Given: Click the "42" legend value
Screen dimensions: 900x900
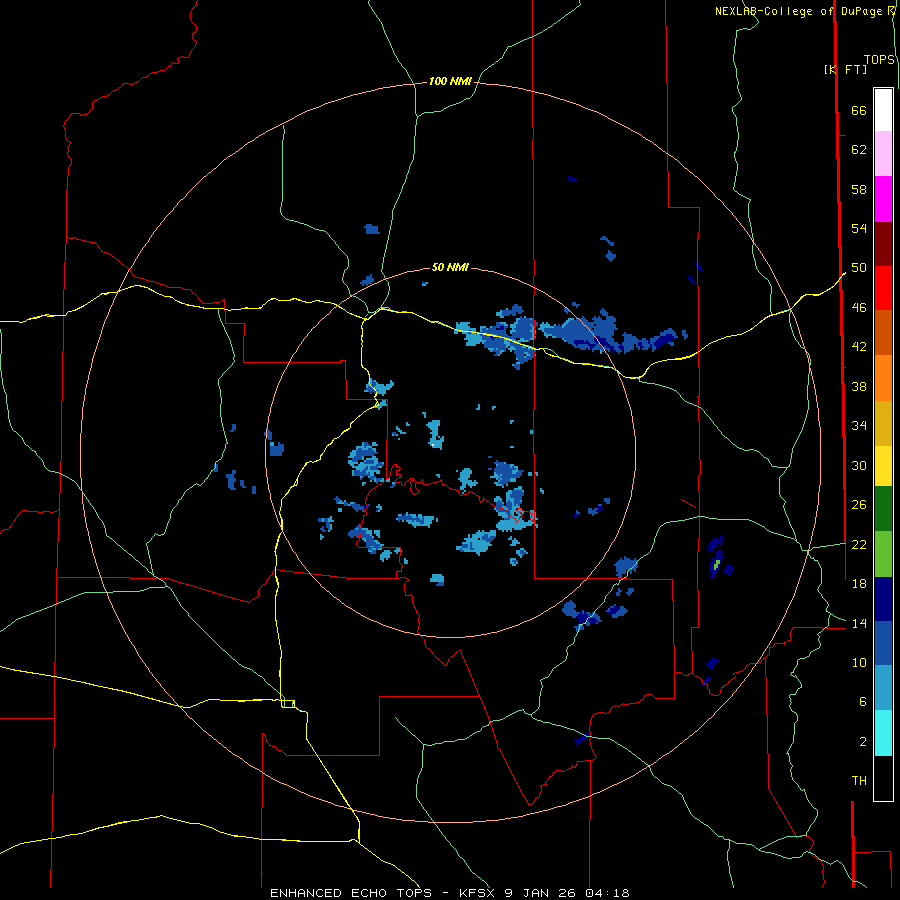Looking at the screenshot, I should click(x=859, y=347).
